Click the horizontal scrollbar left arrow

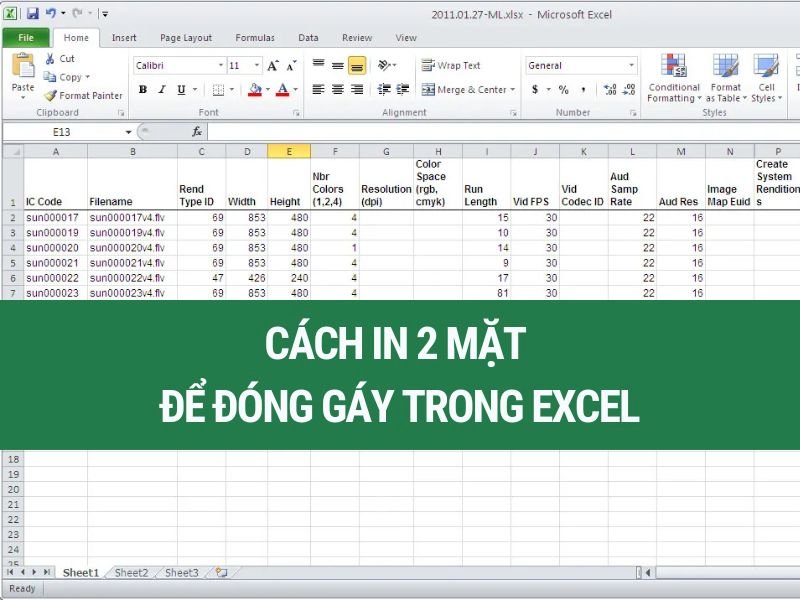coord(648,572)
